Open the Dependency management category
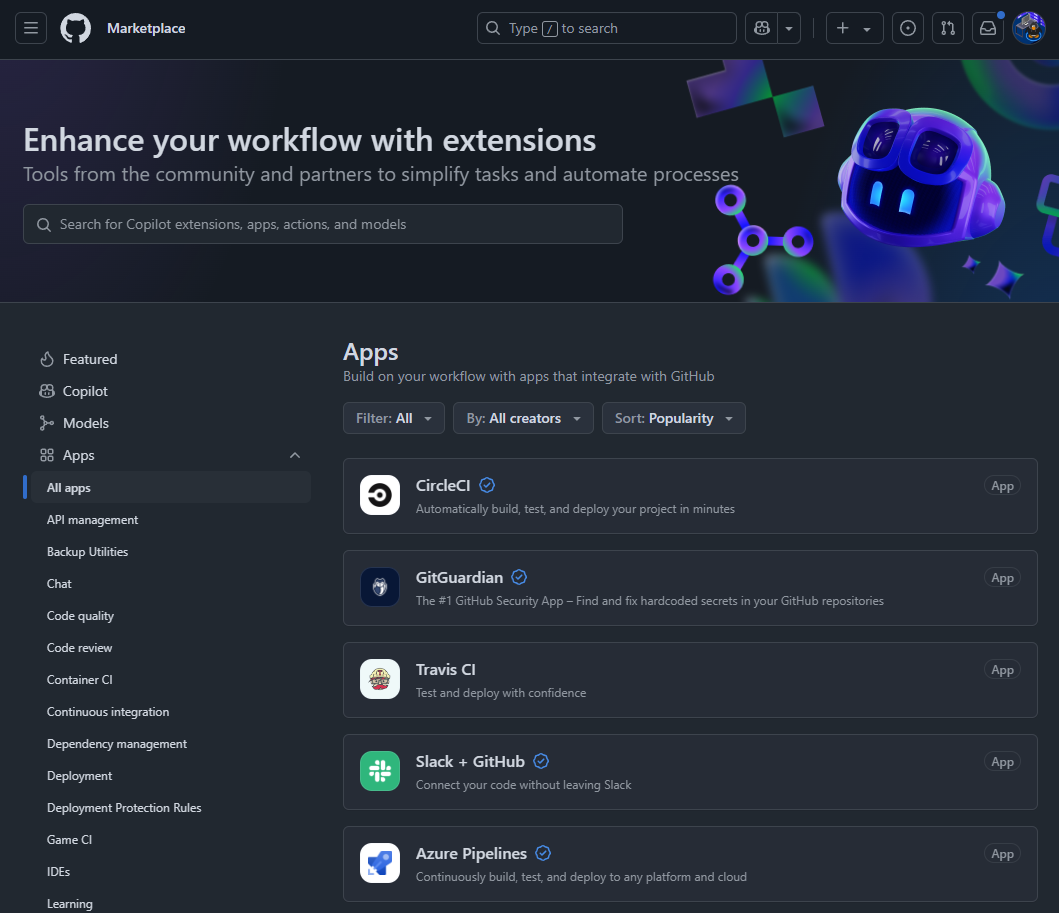The image size is (1059, 913). (117, 744)
